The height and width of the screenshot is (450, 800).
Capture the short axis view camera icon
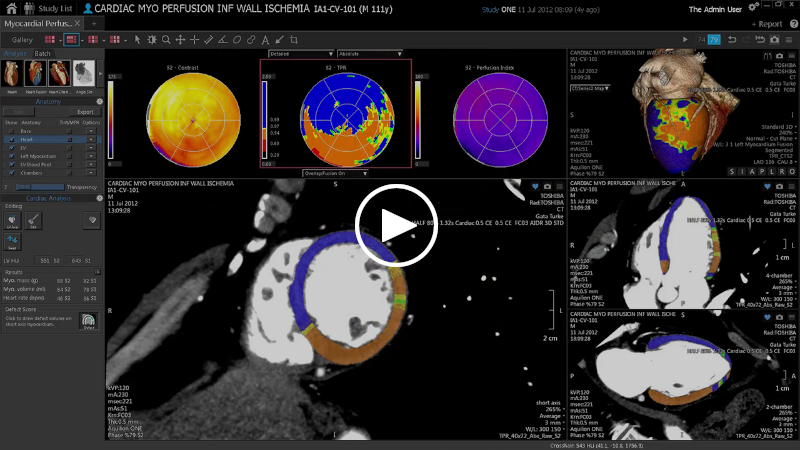pyautogui.click(x=547, y=187)
